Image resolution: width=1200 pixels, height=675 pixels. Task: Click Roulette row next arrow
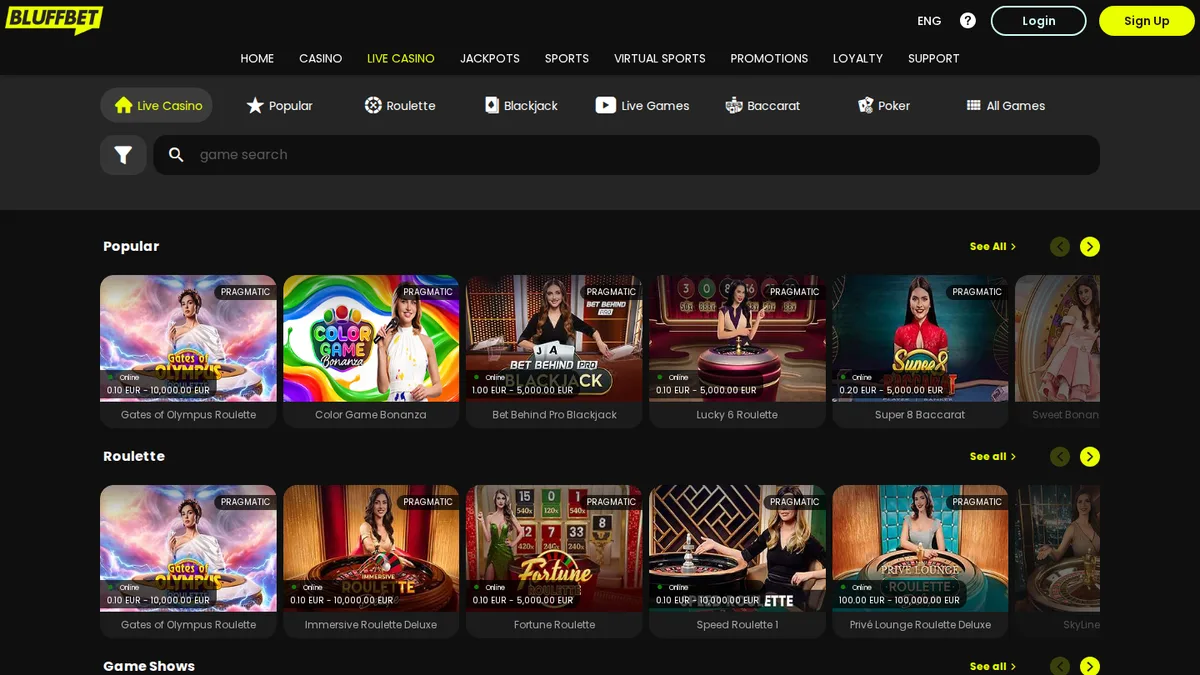click(1090, 456)
